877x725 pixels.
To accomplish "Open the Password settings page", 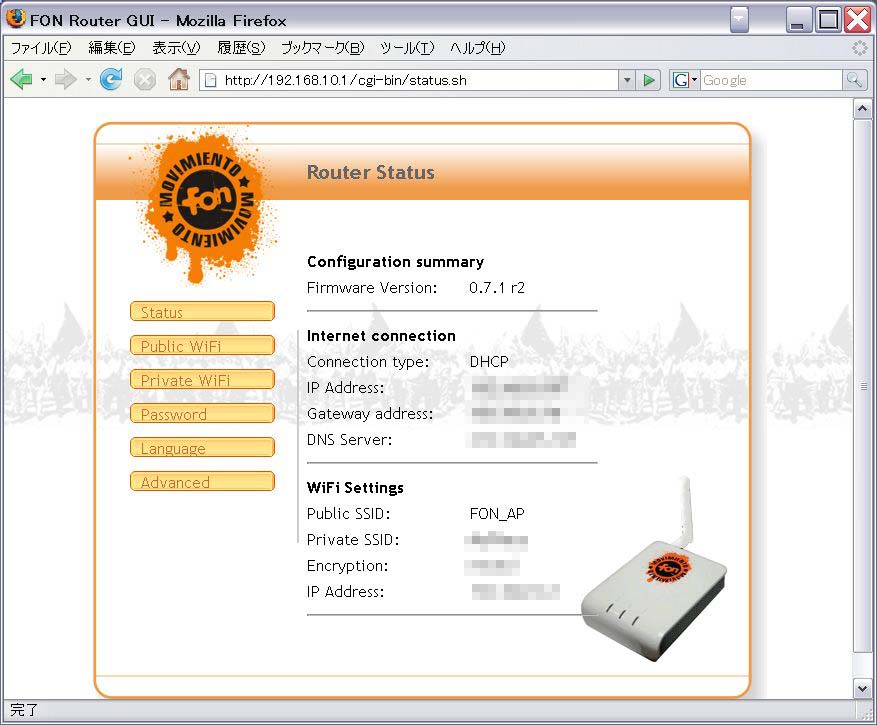I will pos(202,414).
